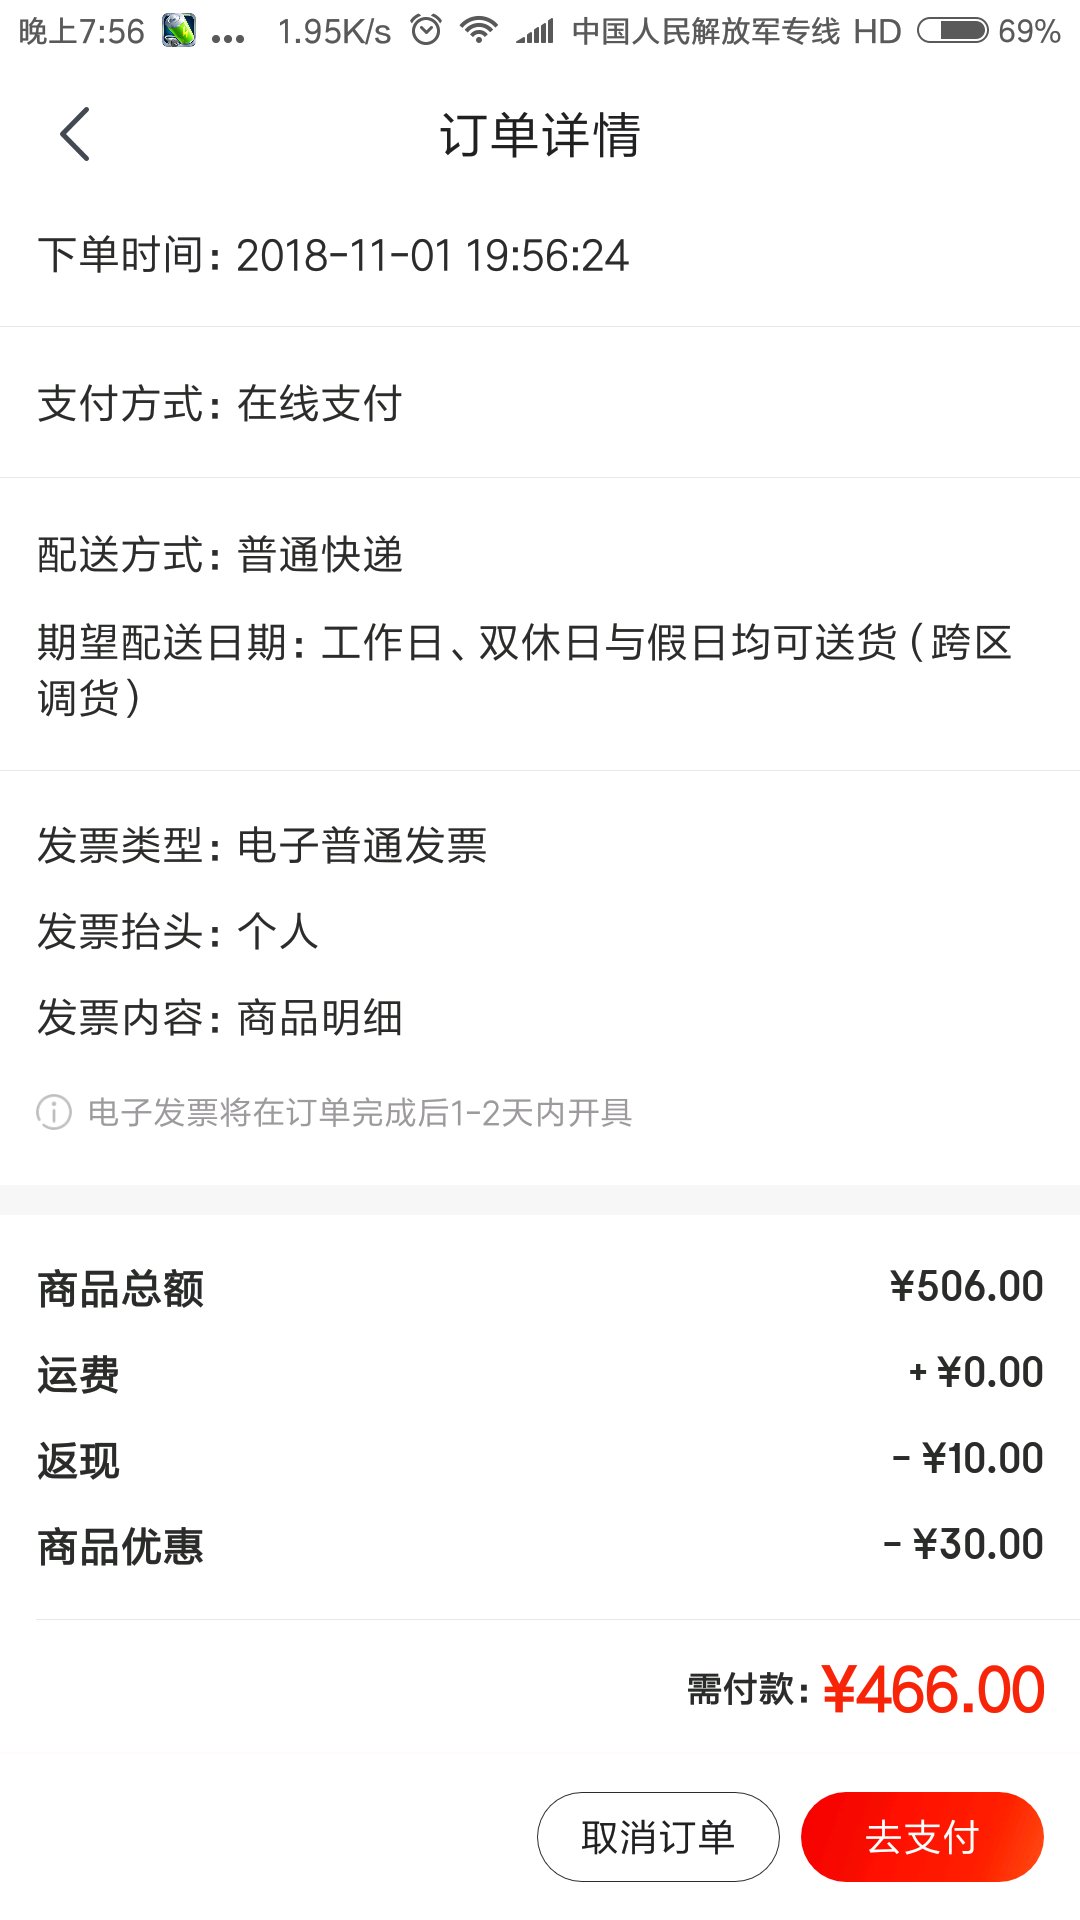The image size is (1080, 1920).
Task: Tap the battery indicator icon
Action: 953,31
